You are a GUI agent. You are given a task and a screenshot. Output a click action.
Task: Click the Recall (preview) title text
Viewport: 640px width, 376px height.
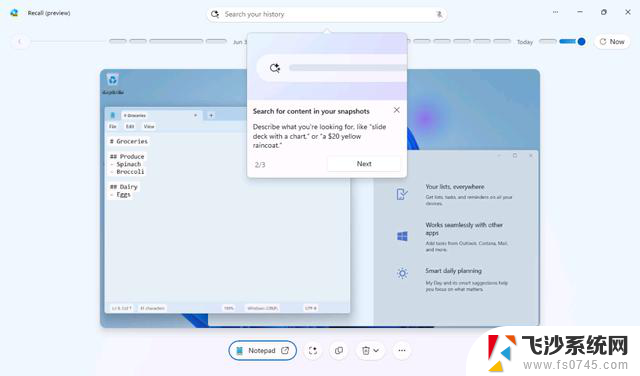pyautogui.click(x=49, y=13)
